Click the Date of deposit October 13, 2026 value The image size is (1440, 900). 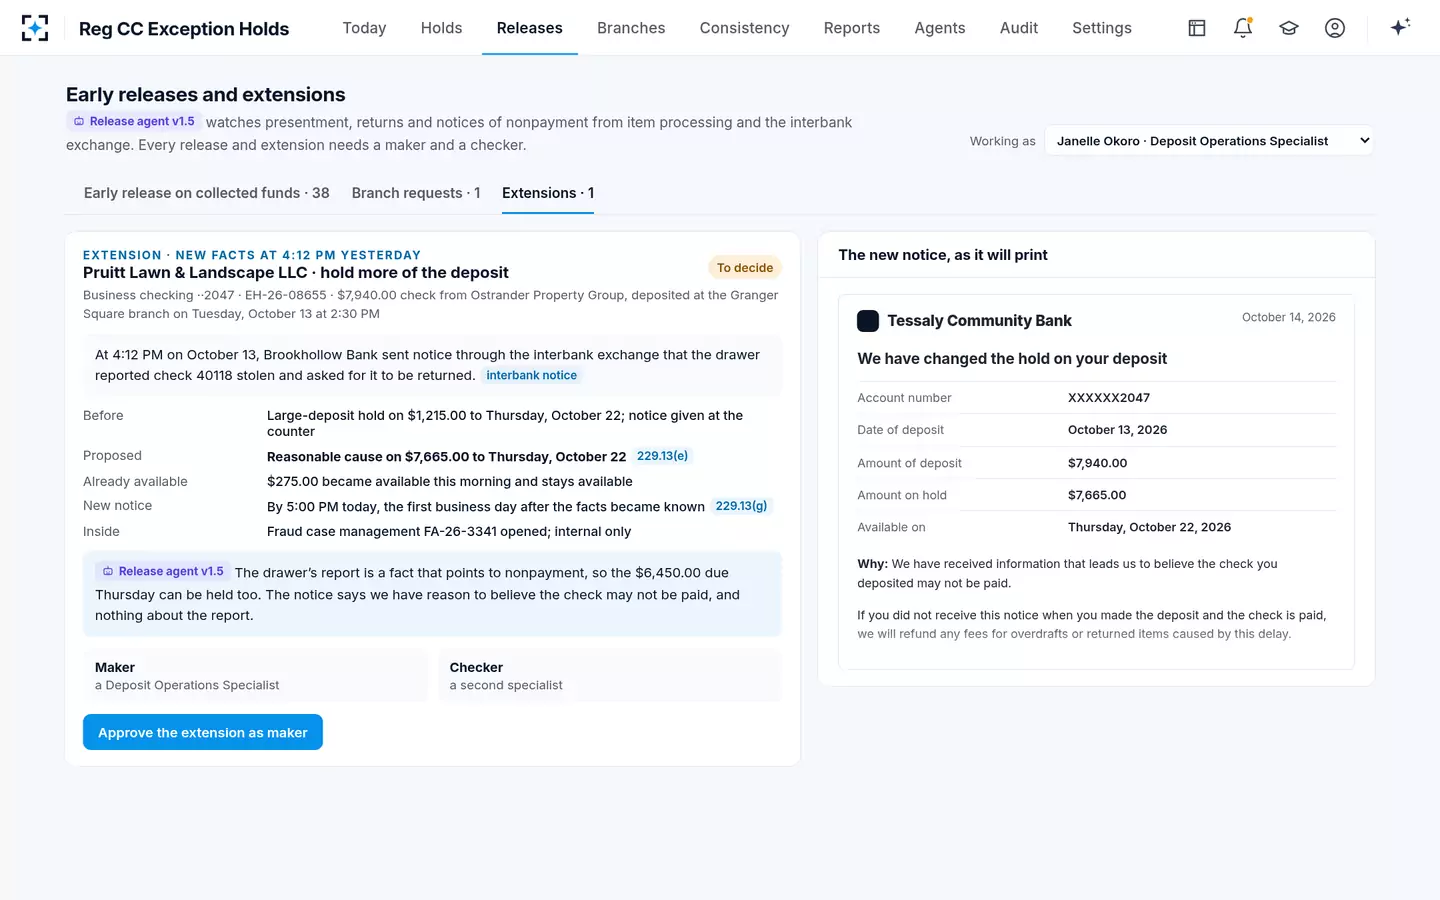[1117, 430]
